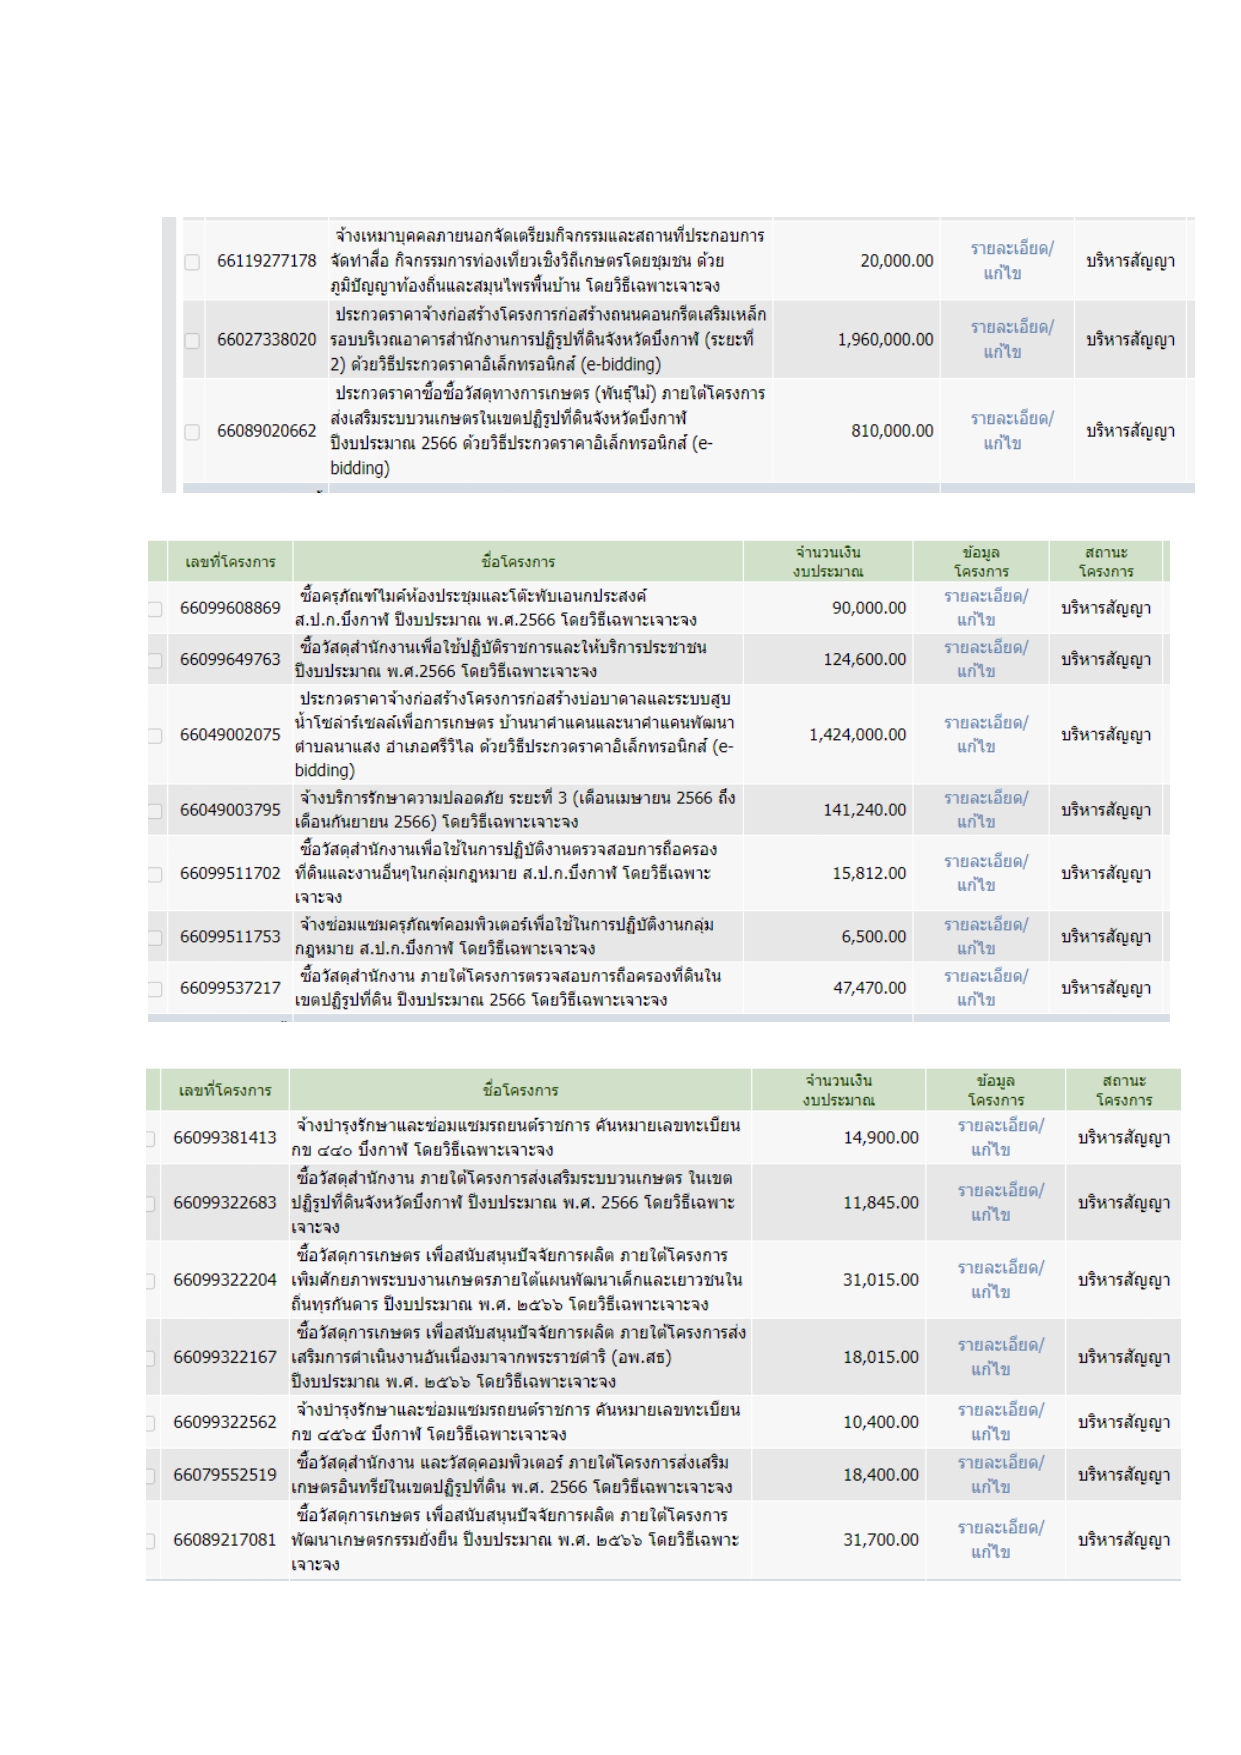Check the box for project 66089020662
This screenshot has width=1241, height=1755.
(x=192, y=432)
